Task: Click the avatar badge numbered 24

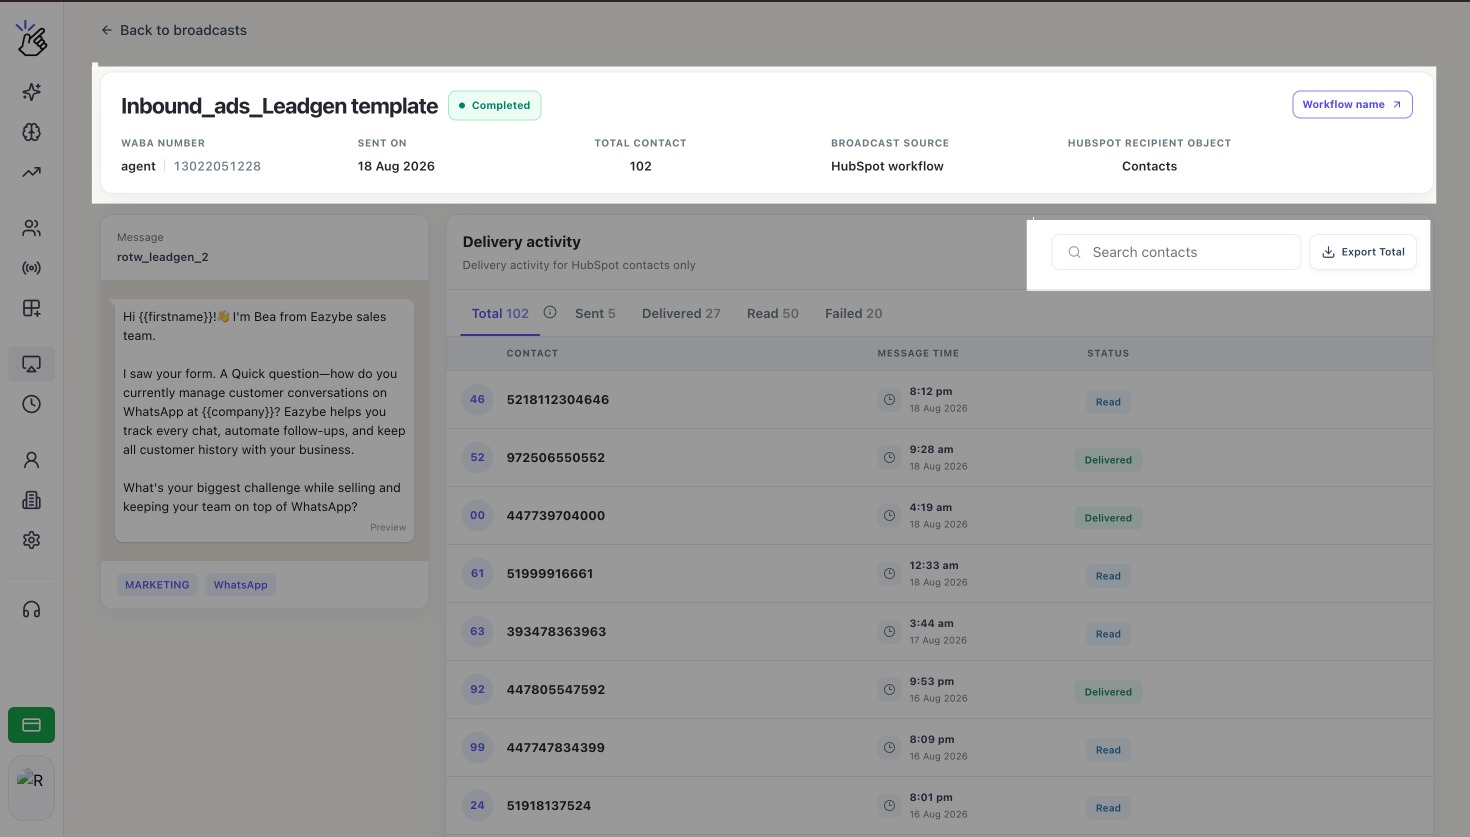Action: click(x=478, y=806)
